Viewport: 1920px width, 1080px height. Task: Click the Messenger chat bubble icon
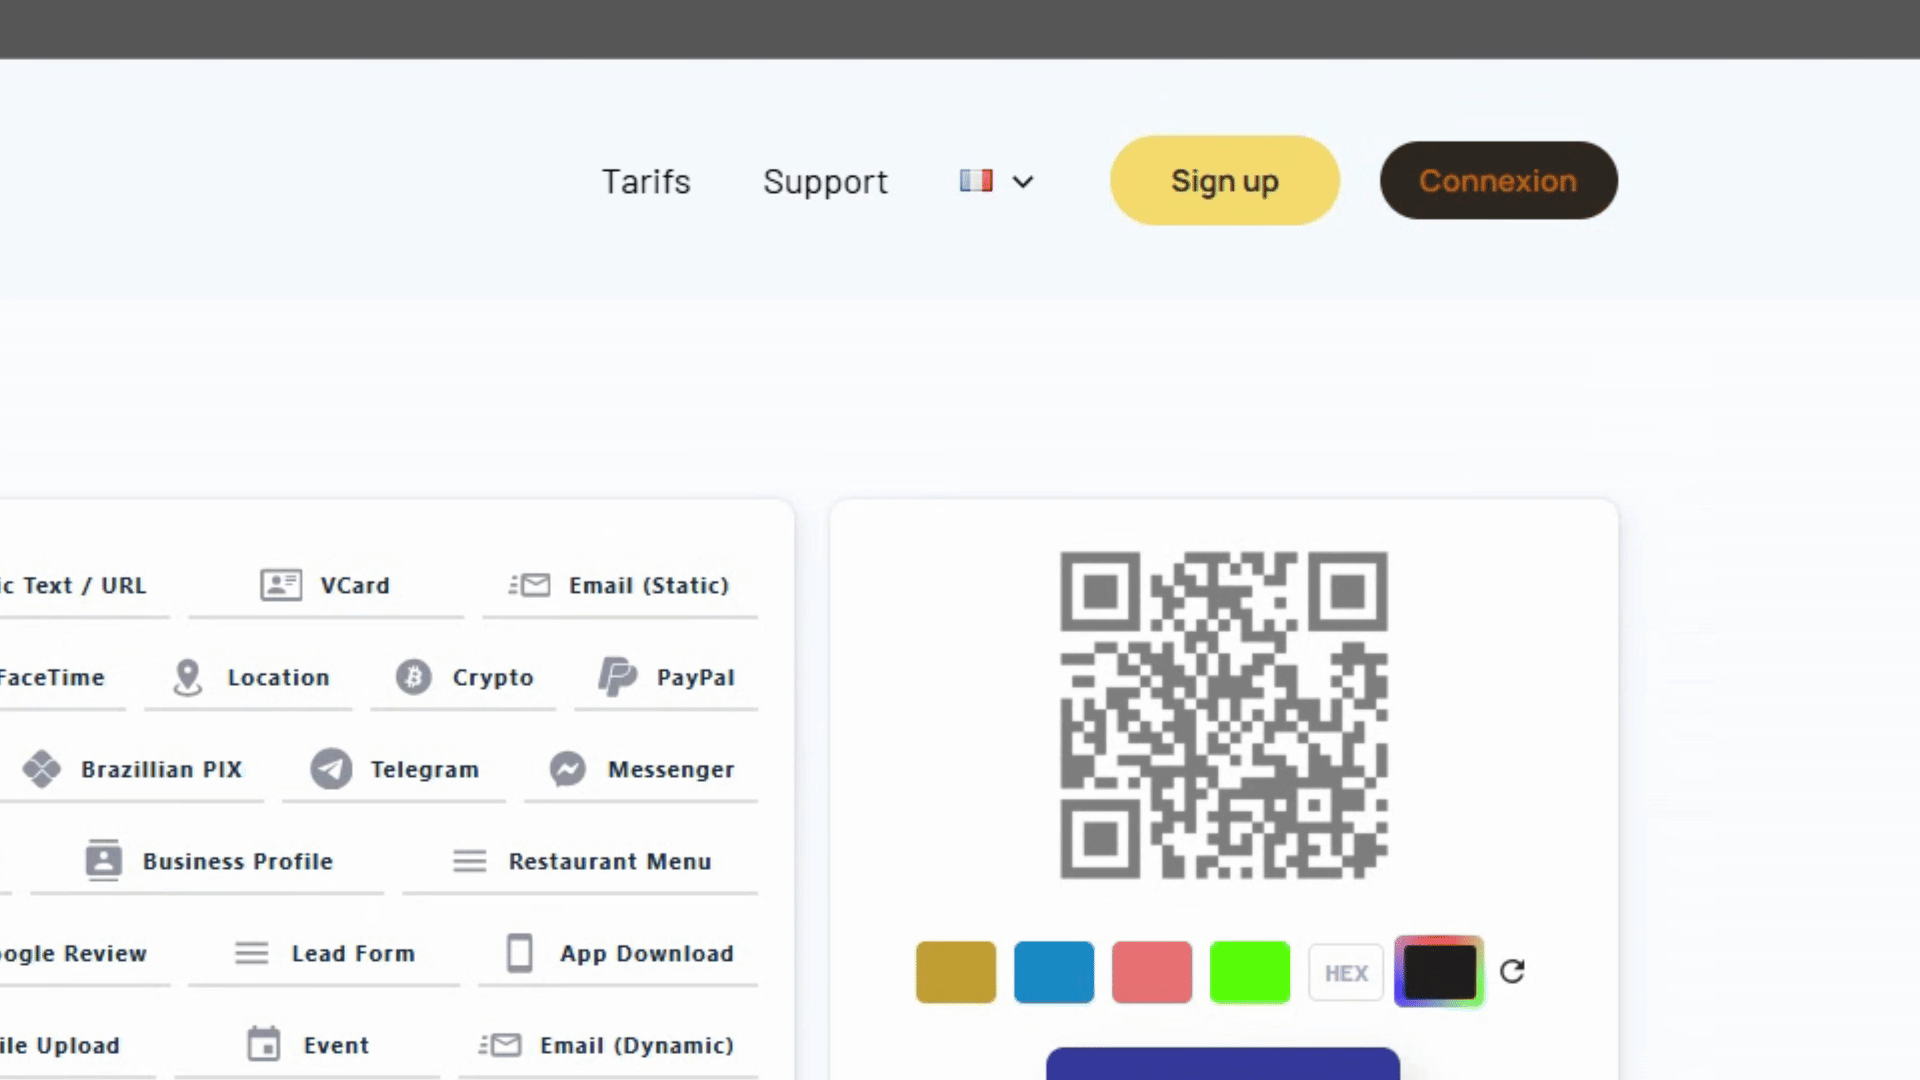[x=567, y=769]
